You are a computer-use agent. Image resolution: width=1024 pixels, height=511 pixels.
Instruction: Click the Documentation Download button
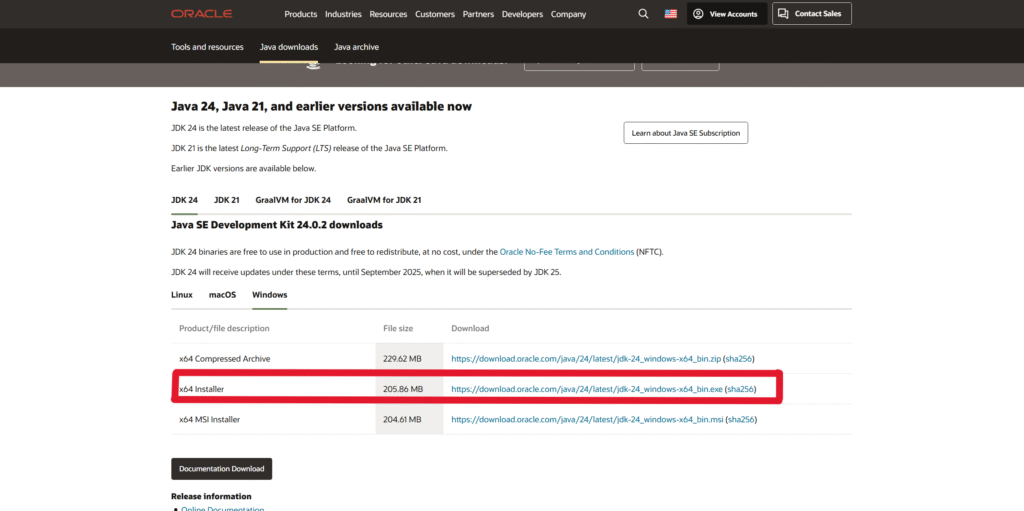[x=221, y=469]
